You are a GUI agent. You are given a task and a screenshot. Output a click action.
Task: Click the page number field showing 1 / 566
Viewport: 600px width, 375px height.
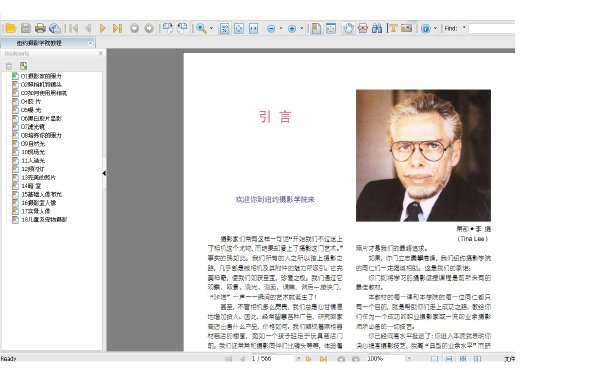(272, 359)
